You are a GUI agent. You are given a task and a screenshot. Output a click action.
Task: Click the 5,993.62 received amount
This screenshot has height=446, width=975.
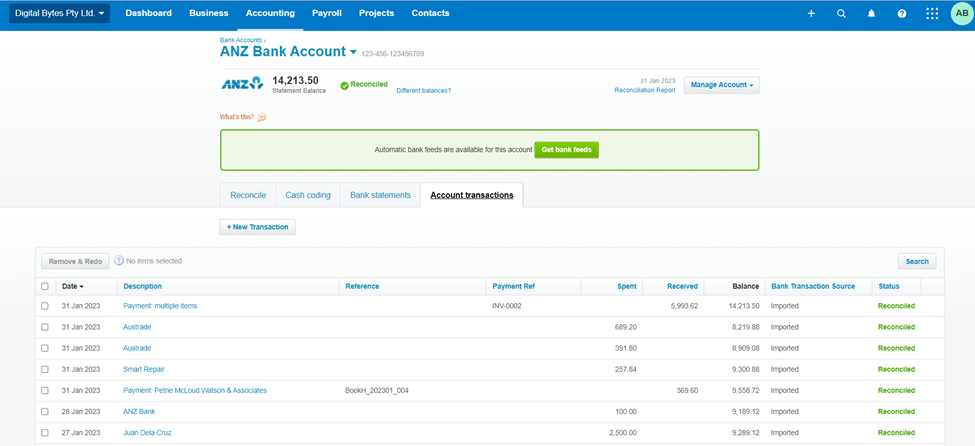point(683,306)
